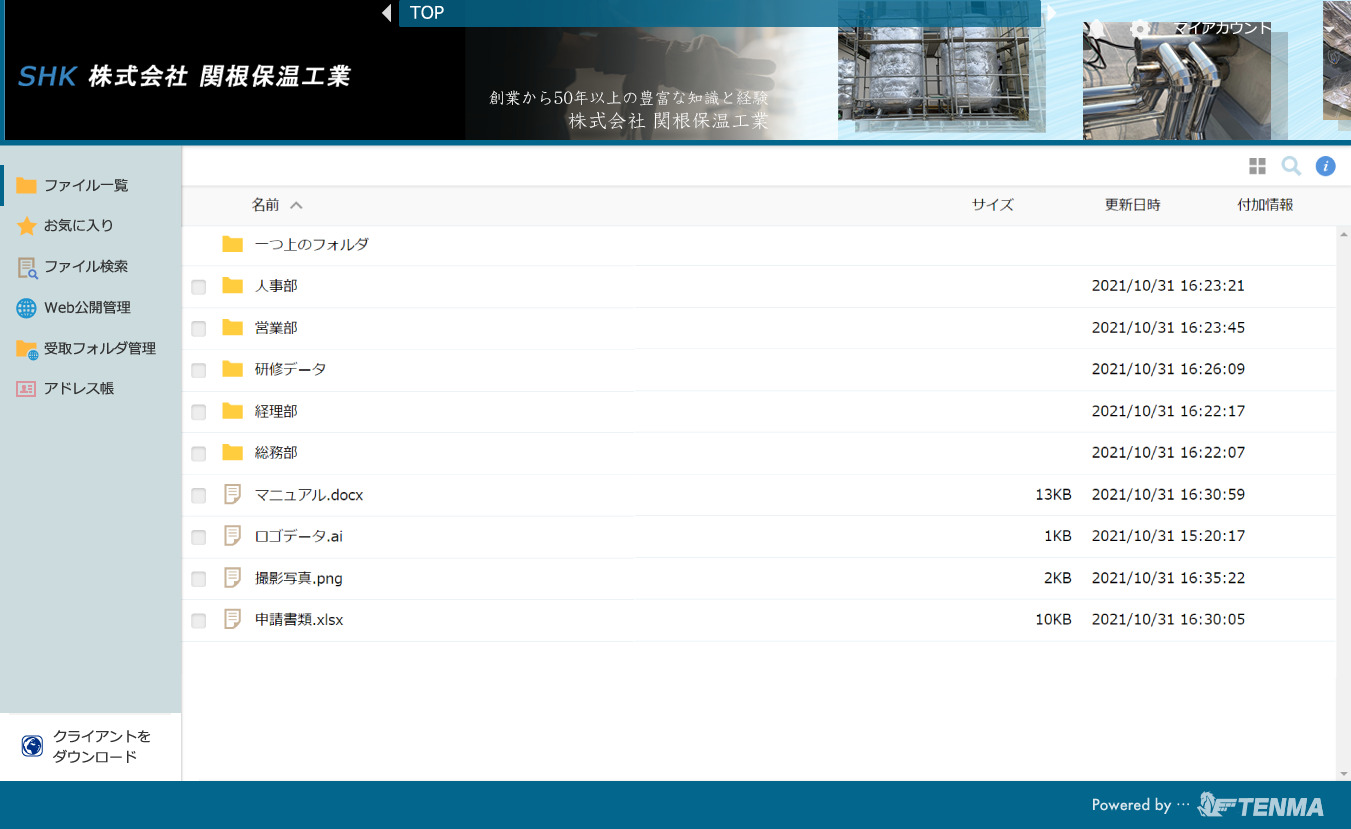Open the 総務部 folder name
The width and height of the screenshot is (1351, 829).
point(276,453)
